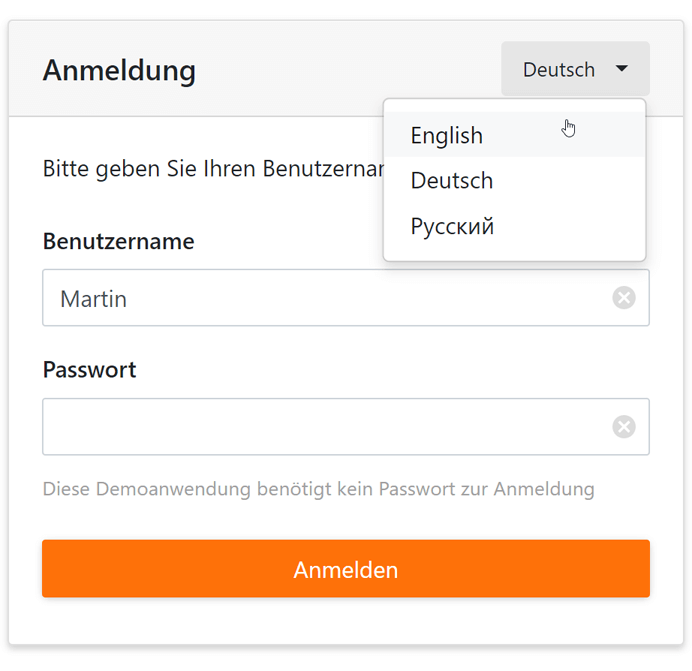Click the Passwort field label
Viewport: 692px width, 671px height.
point(89,370)
